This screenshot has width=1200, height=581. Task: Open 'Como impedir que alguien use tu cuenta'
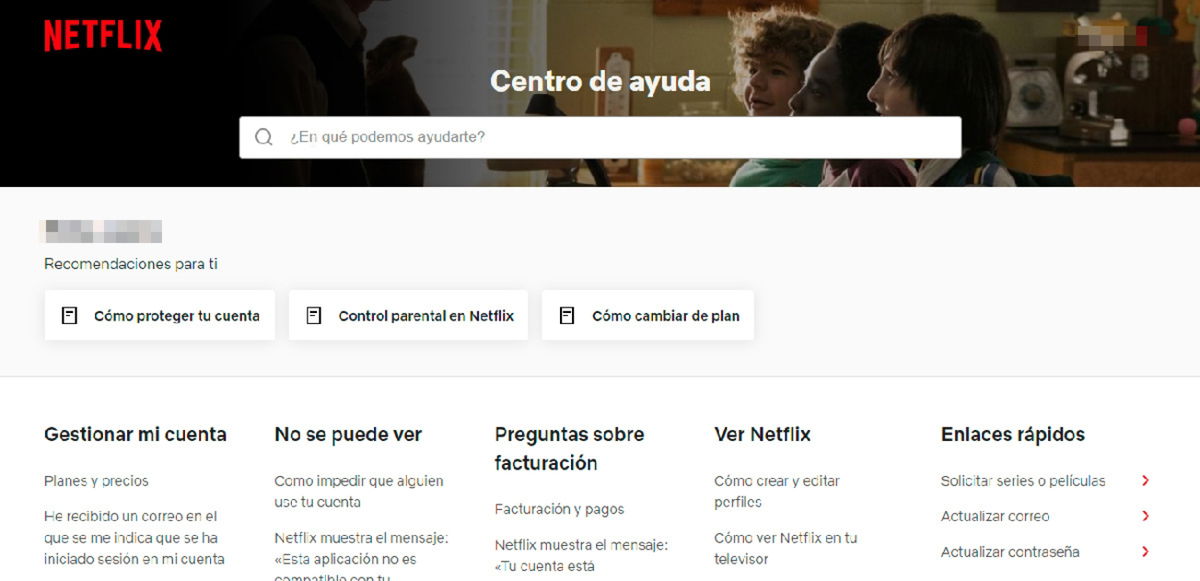pos(358,490)
